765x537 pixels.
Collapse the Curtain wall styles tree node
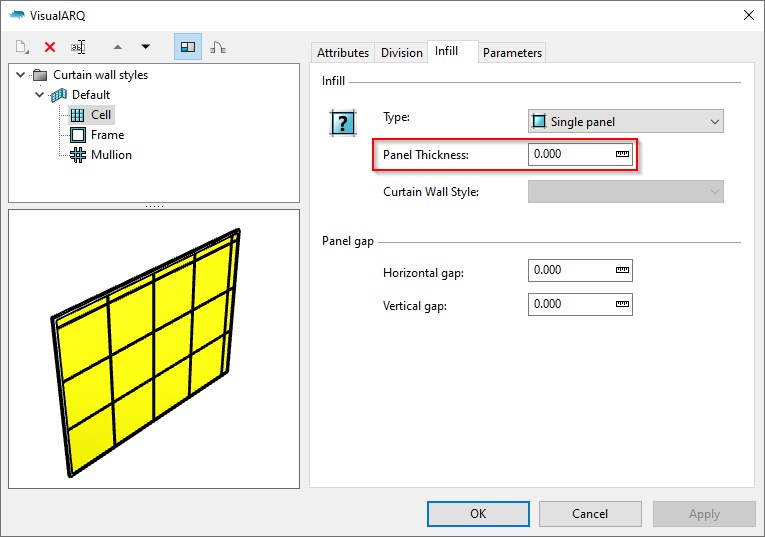point(20,75)
